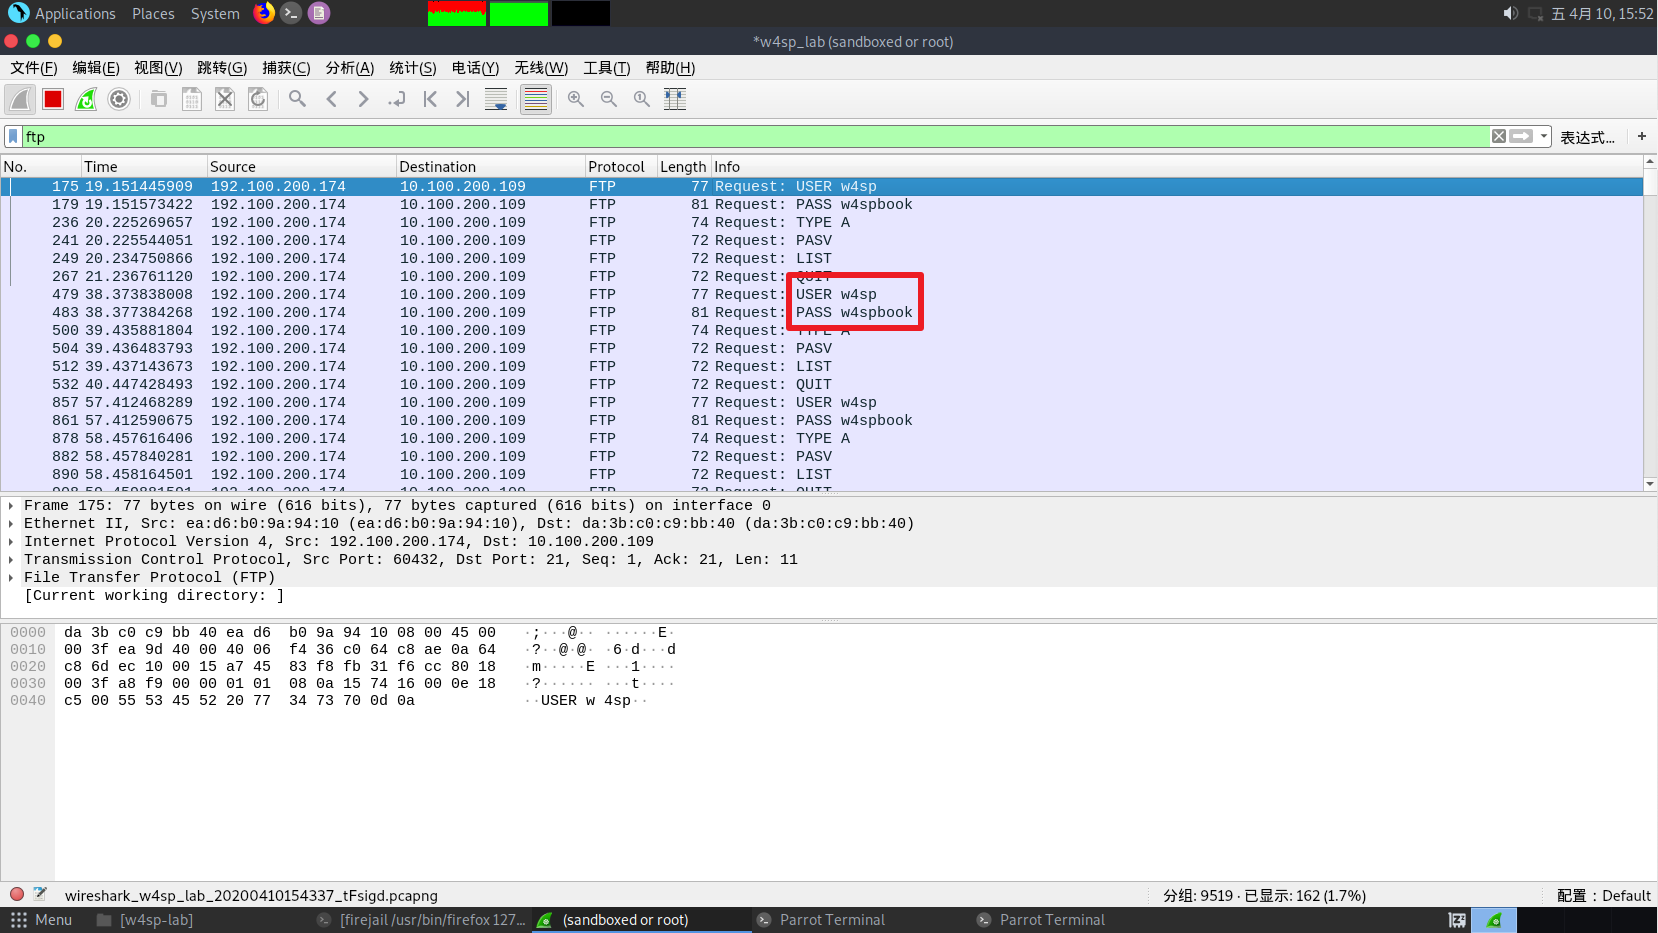Open the 视图(V) menu
Screen dimensions: 1658x933
(158, 68)
